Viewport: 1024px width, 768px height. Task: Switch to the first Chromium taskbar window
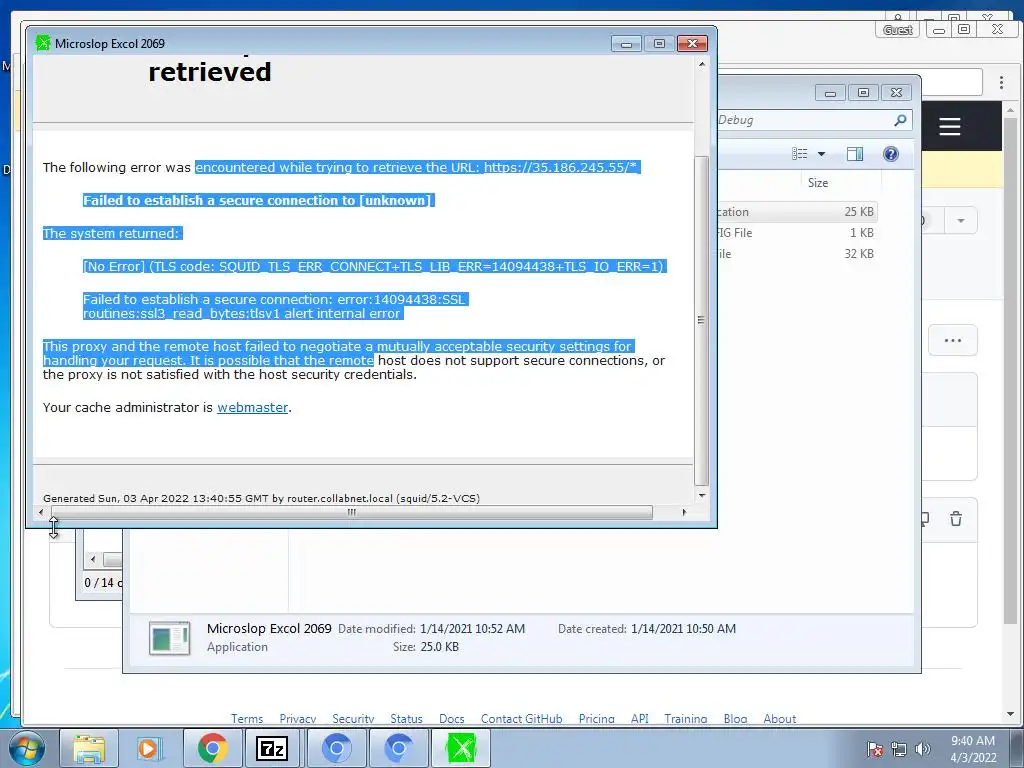coord(336,748)
